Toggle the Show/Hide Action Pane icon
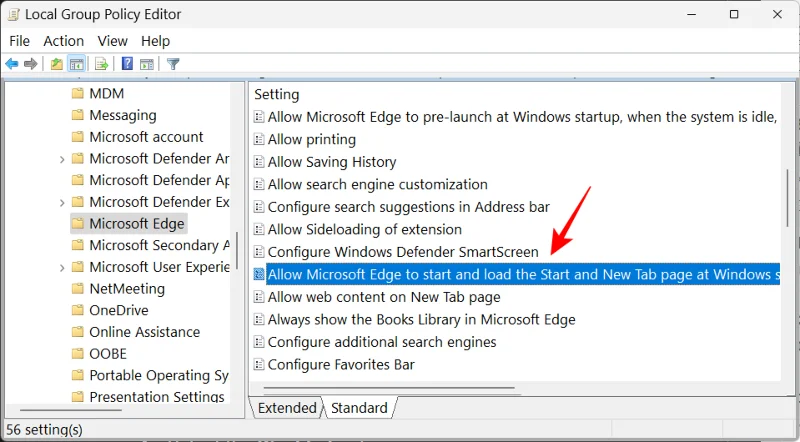Viewport: 800px width, 442px height. (147, 64)
